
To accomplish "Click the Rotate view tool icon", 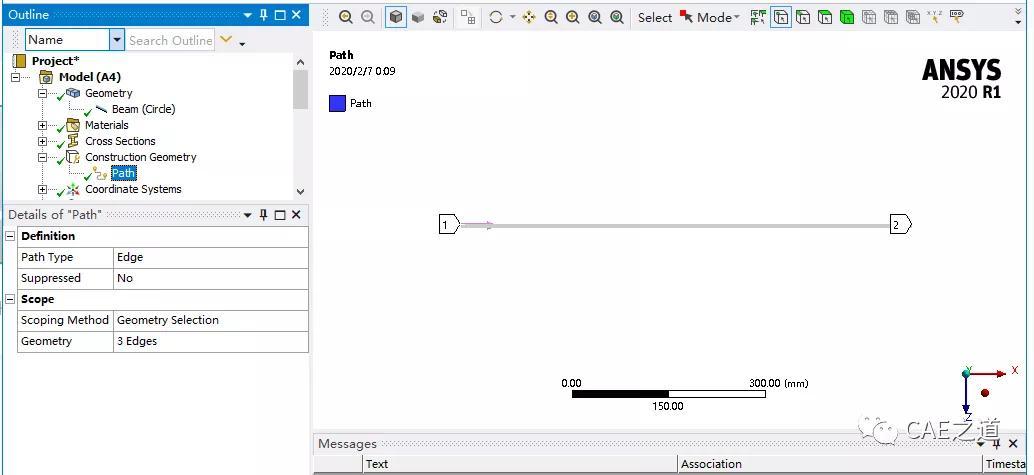I will pyautogui.click(x=496, y=18).
